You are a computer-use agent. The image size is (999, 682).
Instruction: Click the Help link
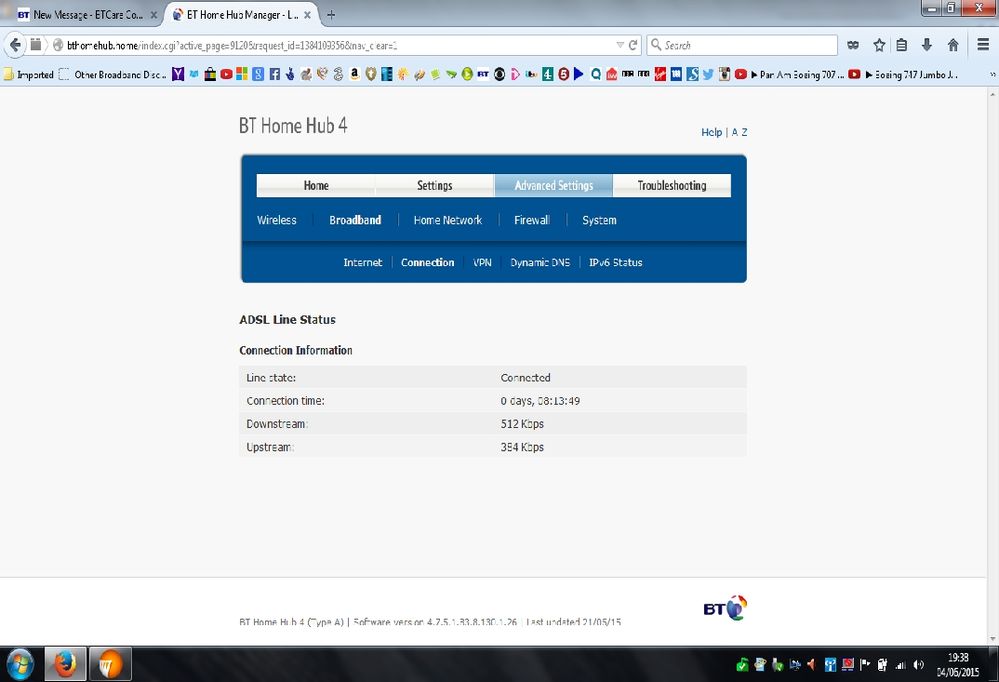click(x=711, y=132)
